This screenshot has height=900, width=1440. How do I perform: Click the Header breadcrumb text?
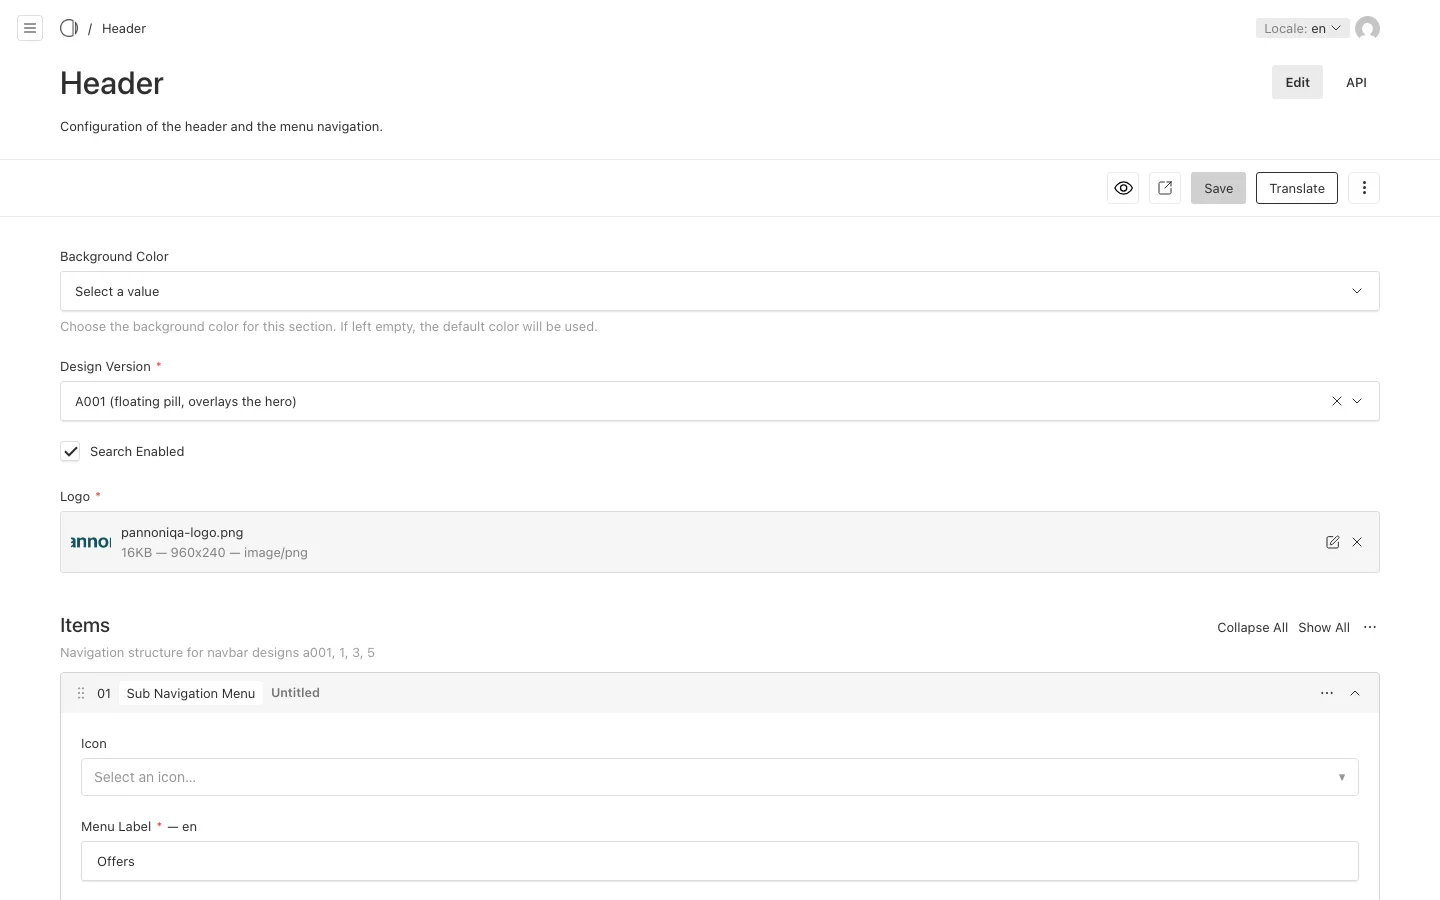click(124, 28)
